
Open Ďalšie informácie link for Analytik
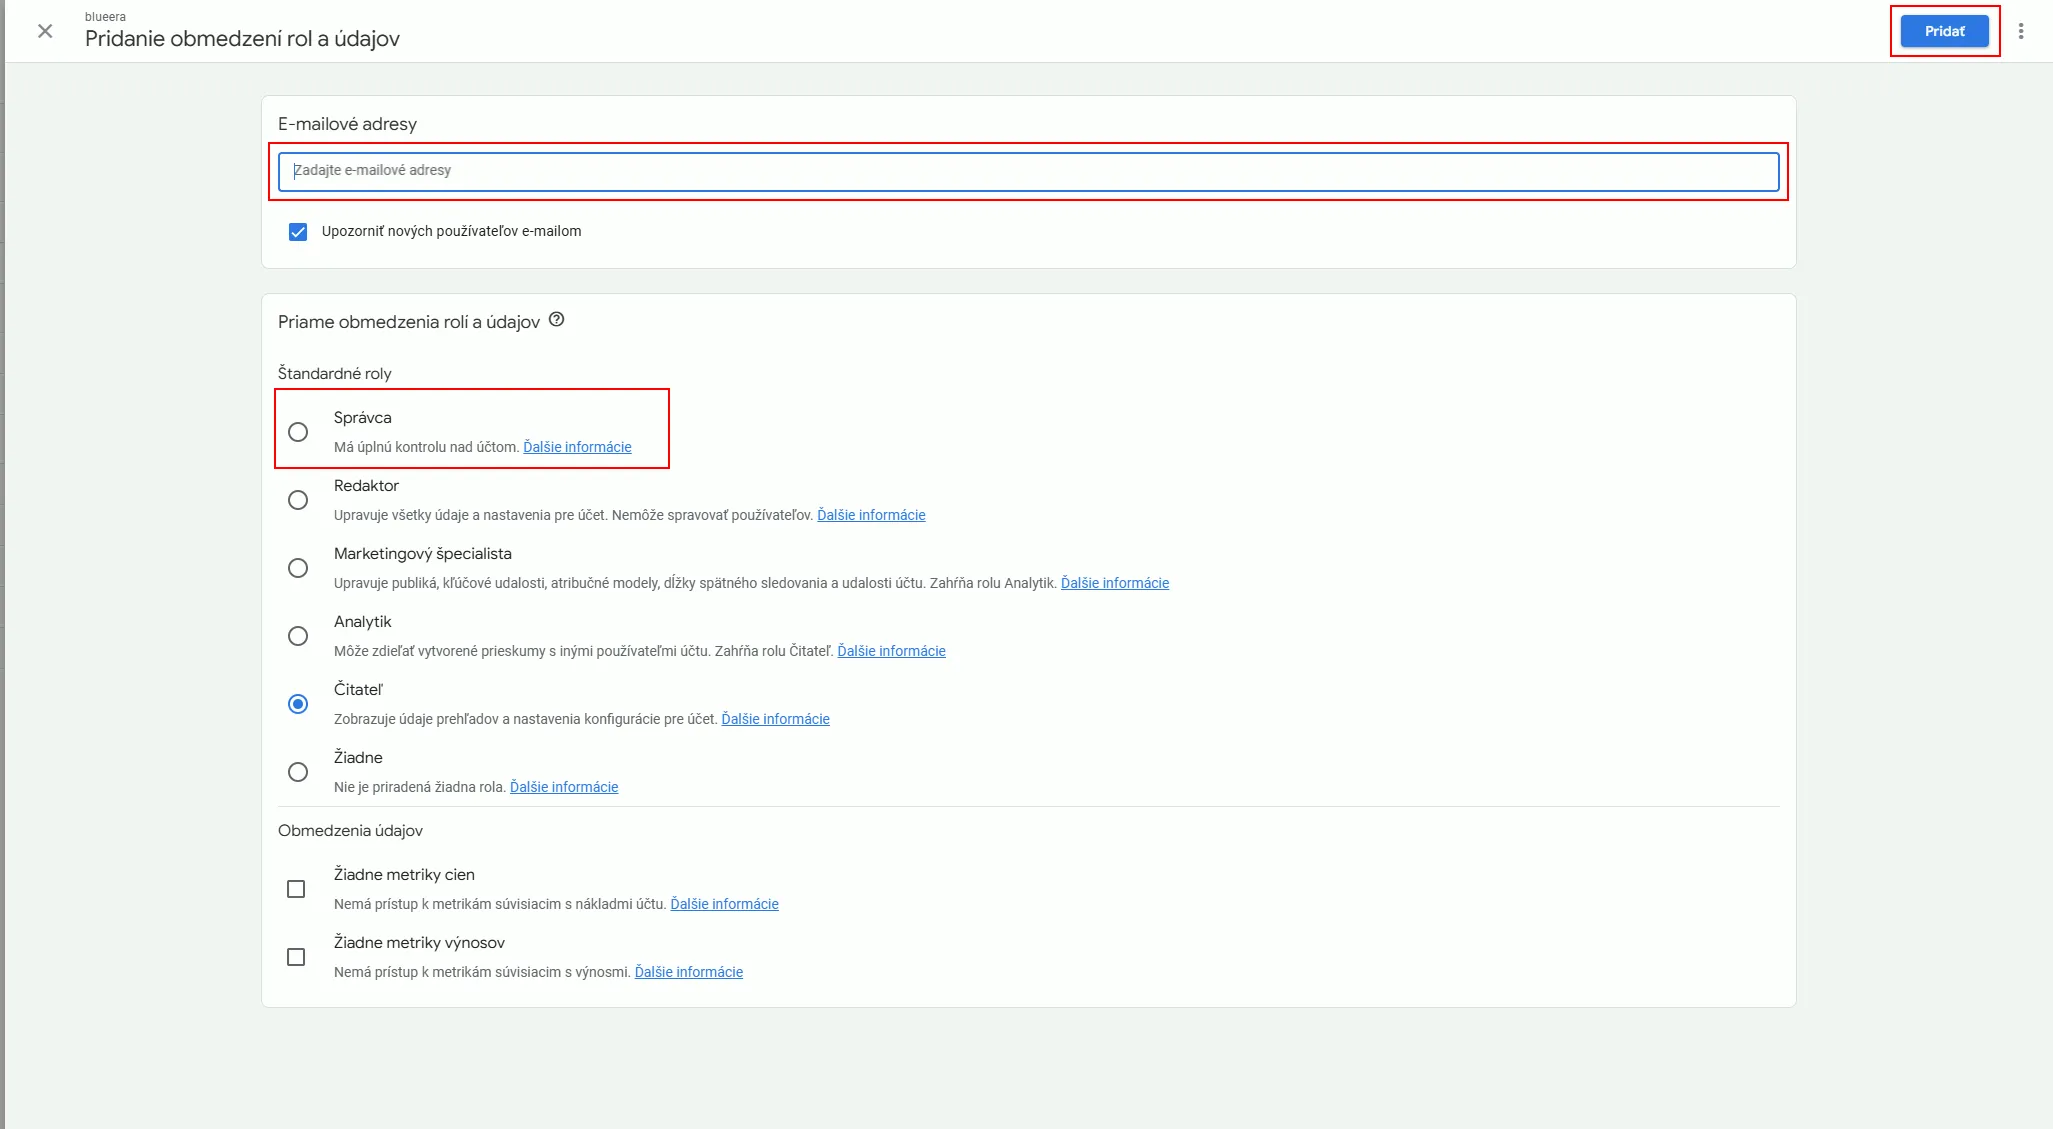[x=891, y=651]
